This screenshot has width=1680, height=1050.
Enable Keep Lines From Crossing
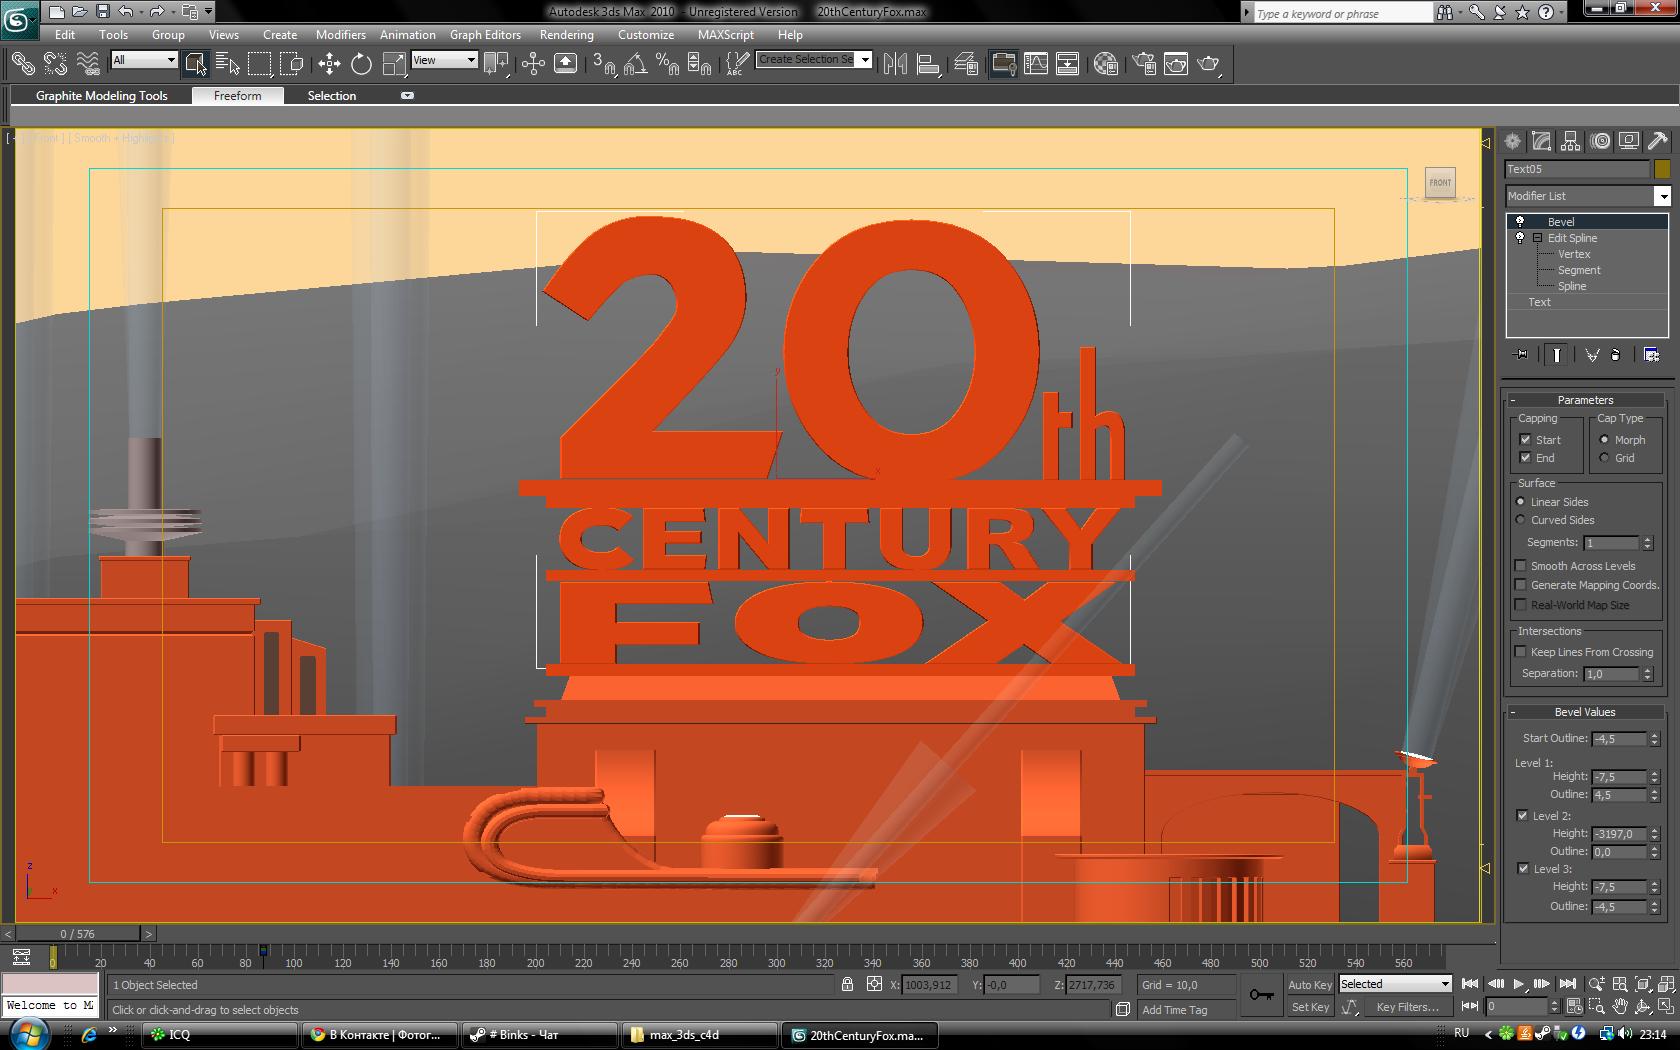click(x=1521, y=652)
